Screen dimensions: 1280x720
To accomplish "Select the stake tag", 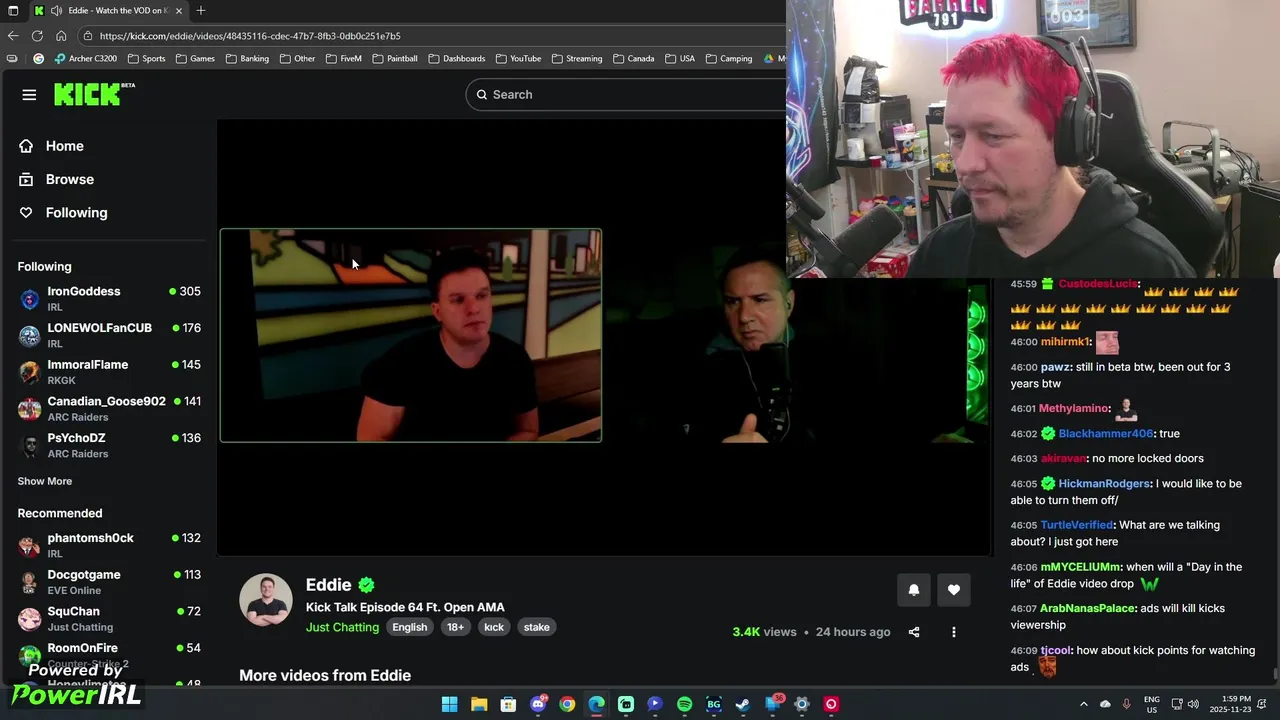I will pos(537,627).
